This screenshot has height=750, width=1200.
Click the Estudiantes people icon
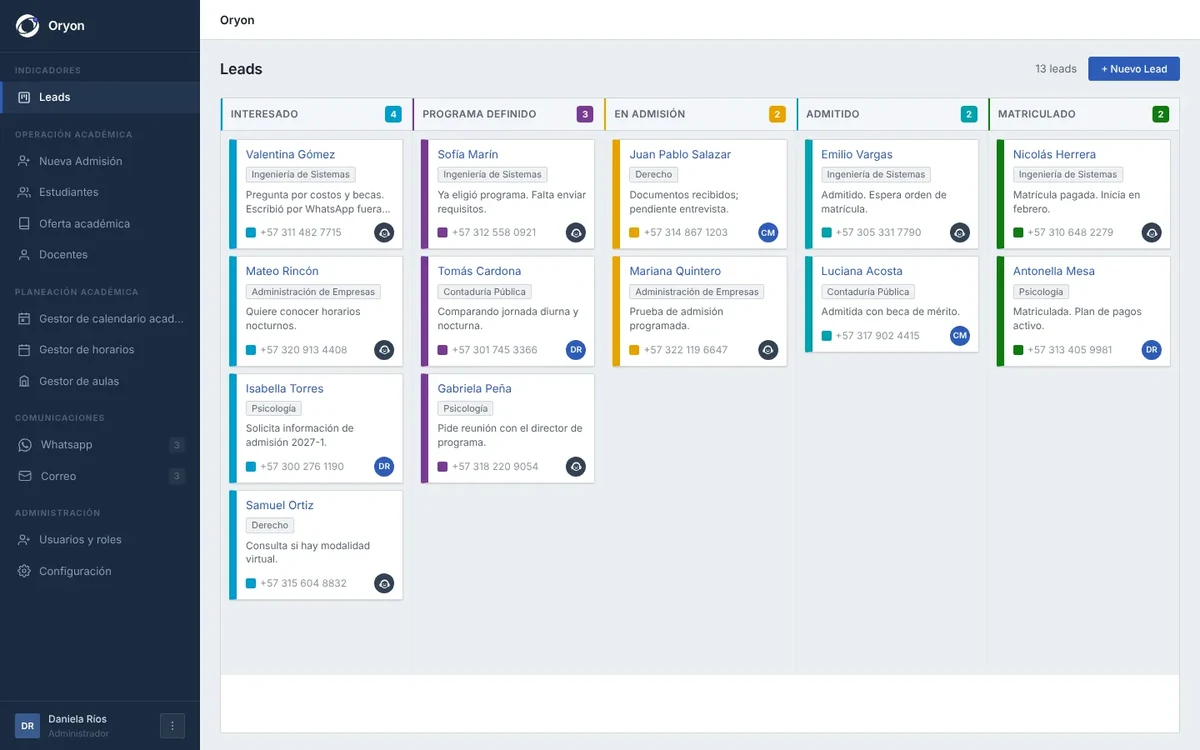(x=24, y=192)
